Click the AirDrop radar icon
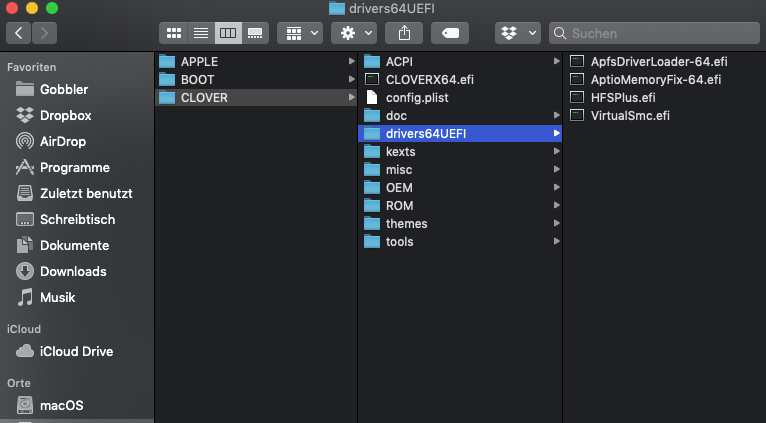Viewport: 766px width, 423px height. pos(25,141)
